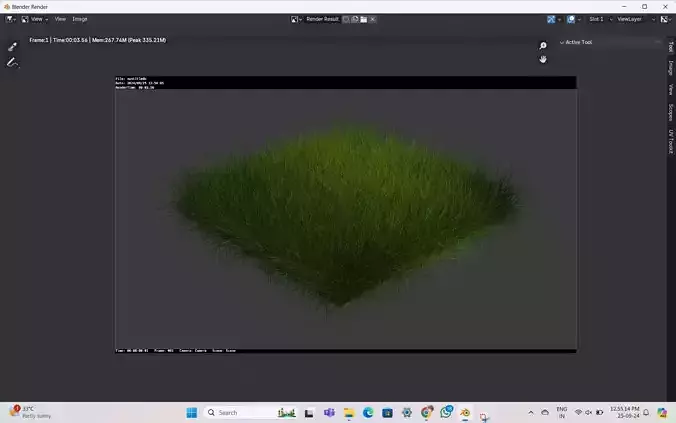The image size is (676, 423).
Task: Collapse the Active Tool panel
Action: click(576, 42)
